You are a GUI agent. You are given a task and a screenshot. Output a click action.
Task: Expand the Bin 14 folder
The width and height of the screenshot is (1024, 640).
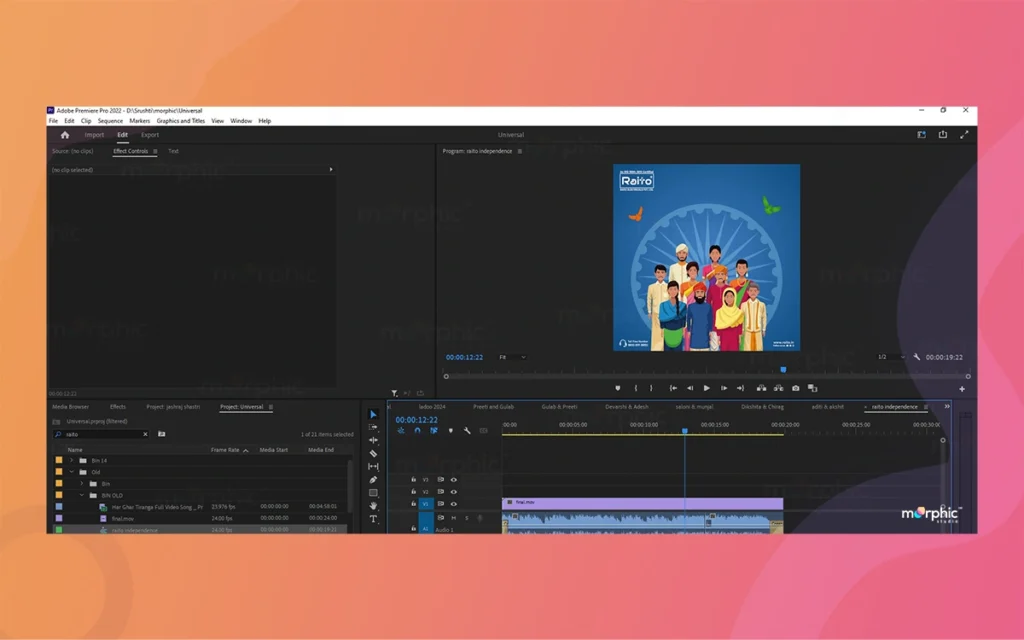pyautogui.click(x=71, y=461)
